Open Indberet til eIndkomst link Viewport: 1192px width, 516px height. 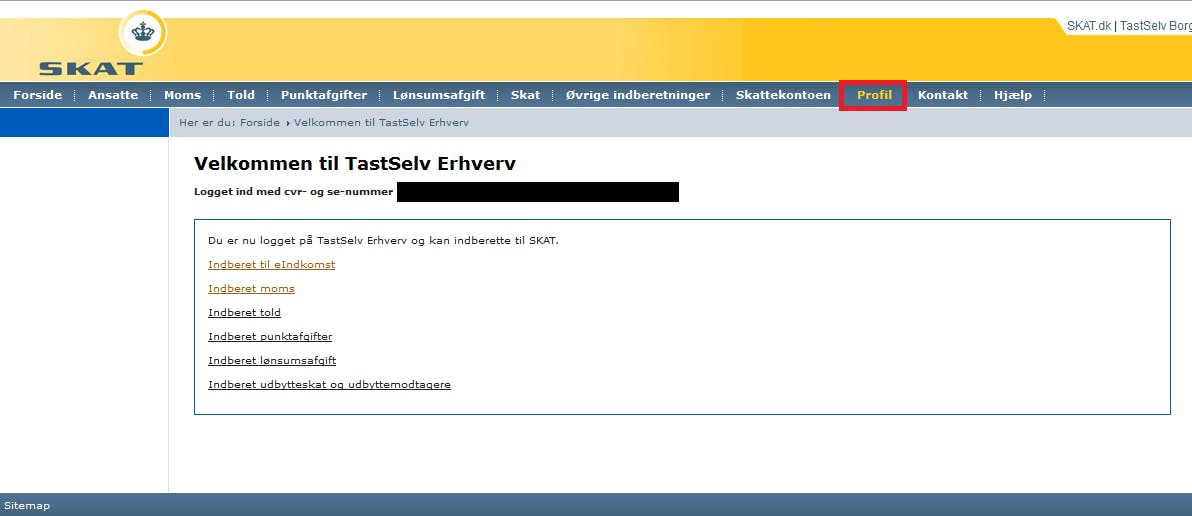[271, 264]
